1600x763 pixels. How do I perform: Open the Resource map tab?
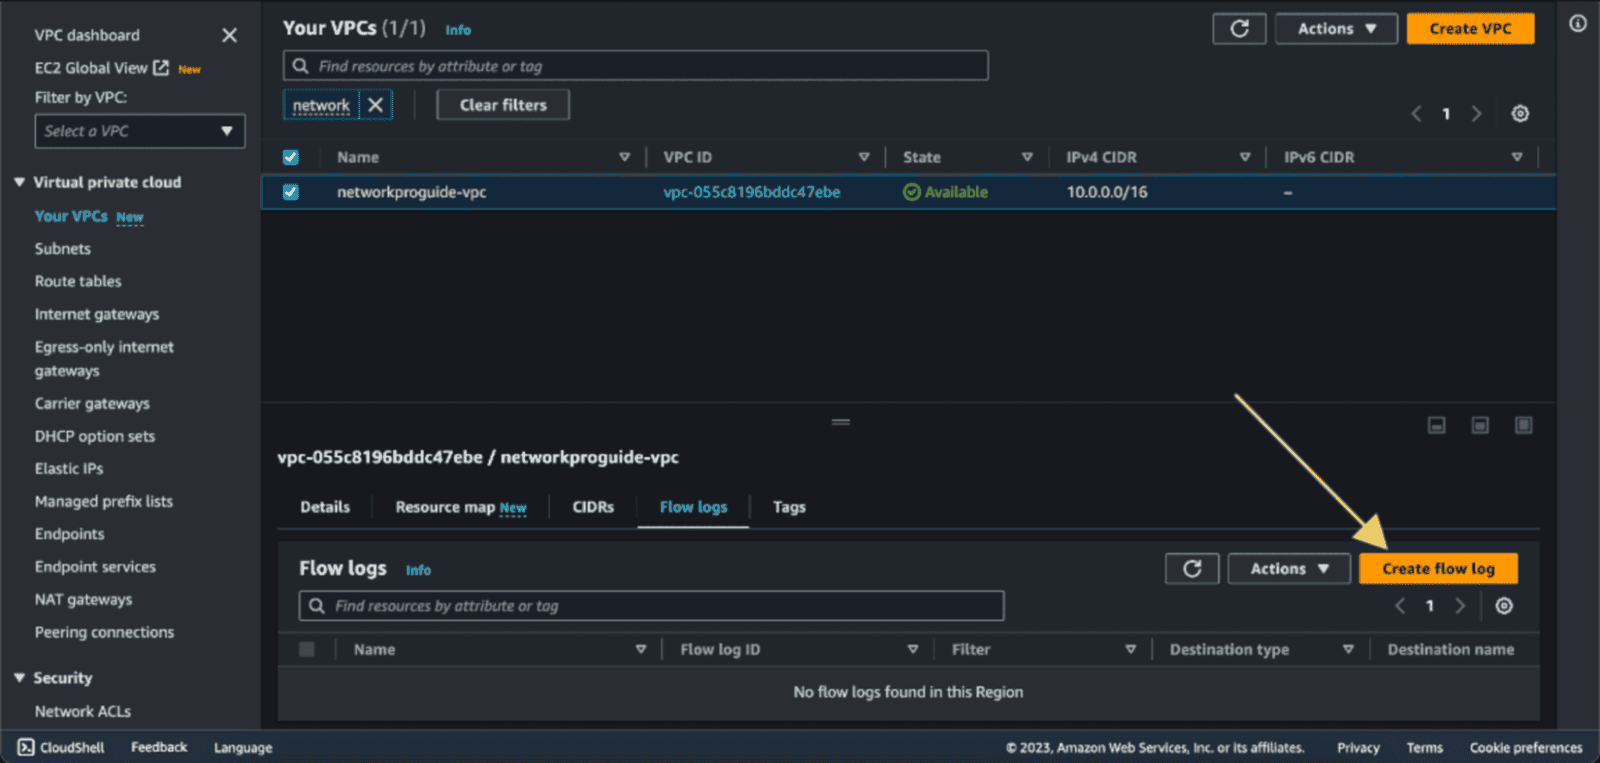460,507
